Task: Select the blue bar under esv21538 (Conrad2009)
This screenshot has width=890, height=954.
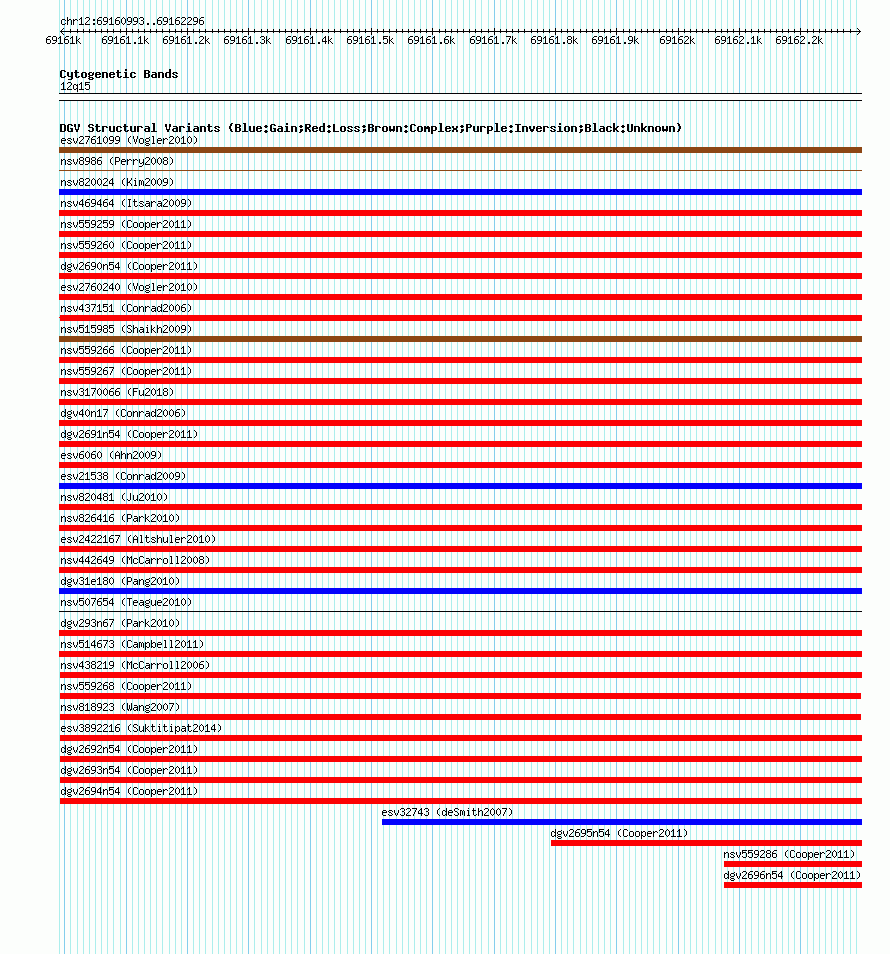Action: coord(461,486)
